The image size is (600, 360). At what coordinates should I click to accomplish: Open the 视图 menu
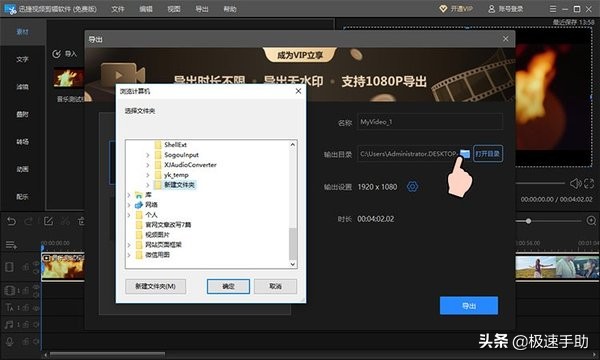tap(174, 9)
